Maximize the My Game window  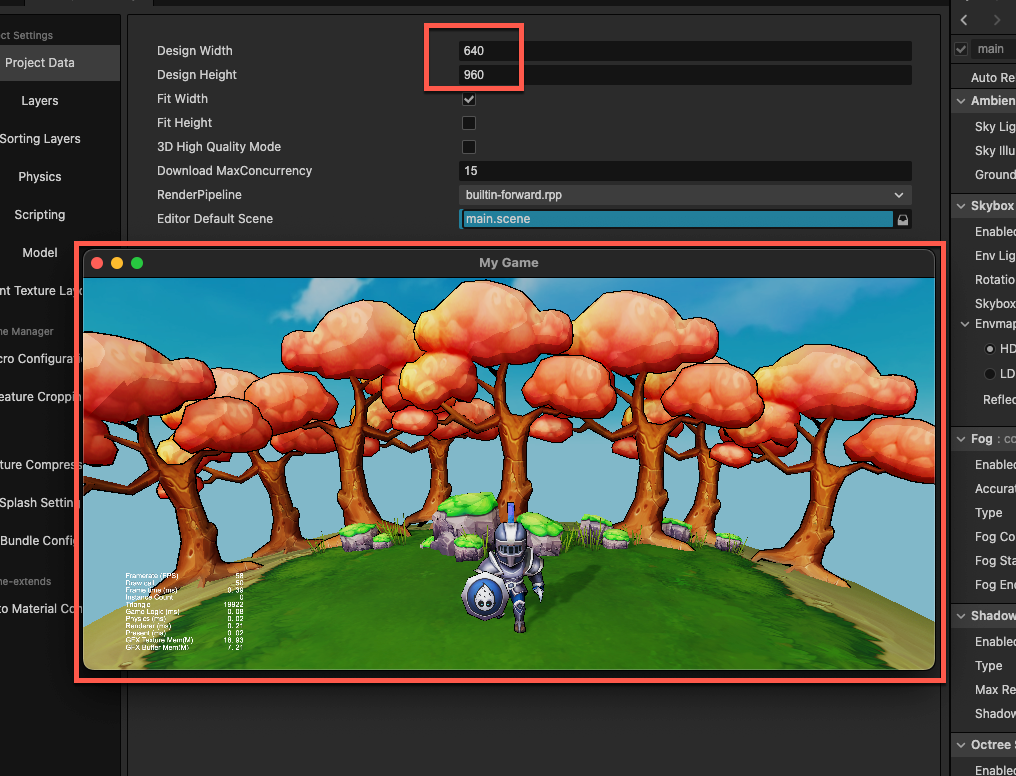tap(137, 263)
